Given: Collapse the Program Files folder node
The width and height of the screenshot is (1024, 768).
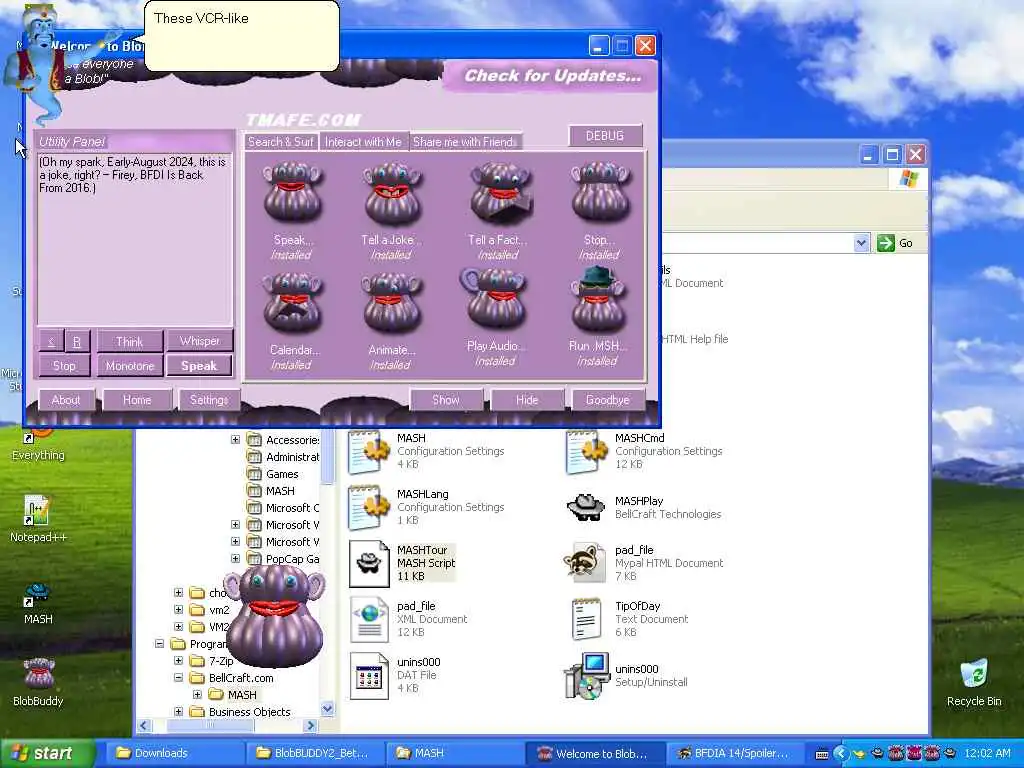Looking at the screenshot, I should click(x=159, y=643).
